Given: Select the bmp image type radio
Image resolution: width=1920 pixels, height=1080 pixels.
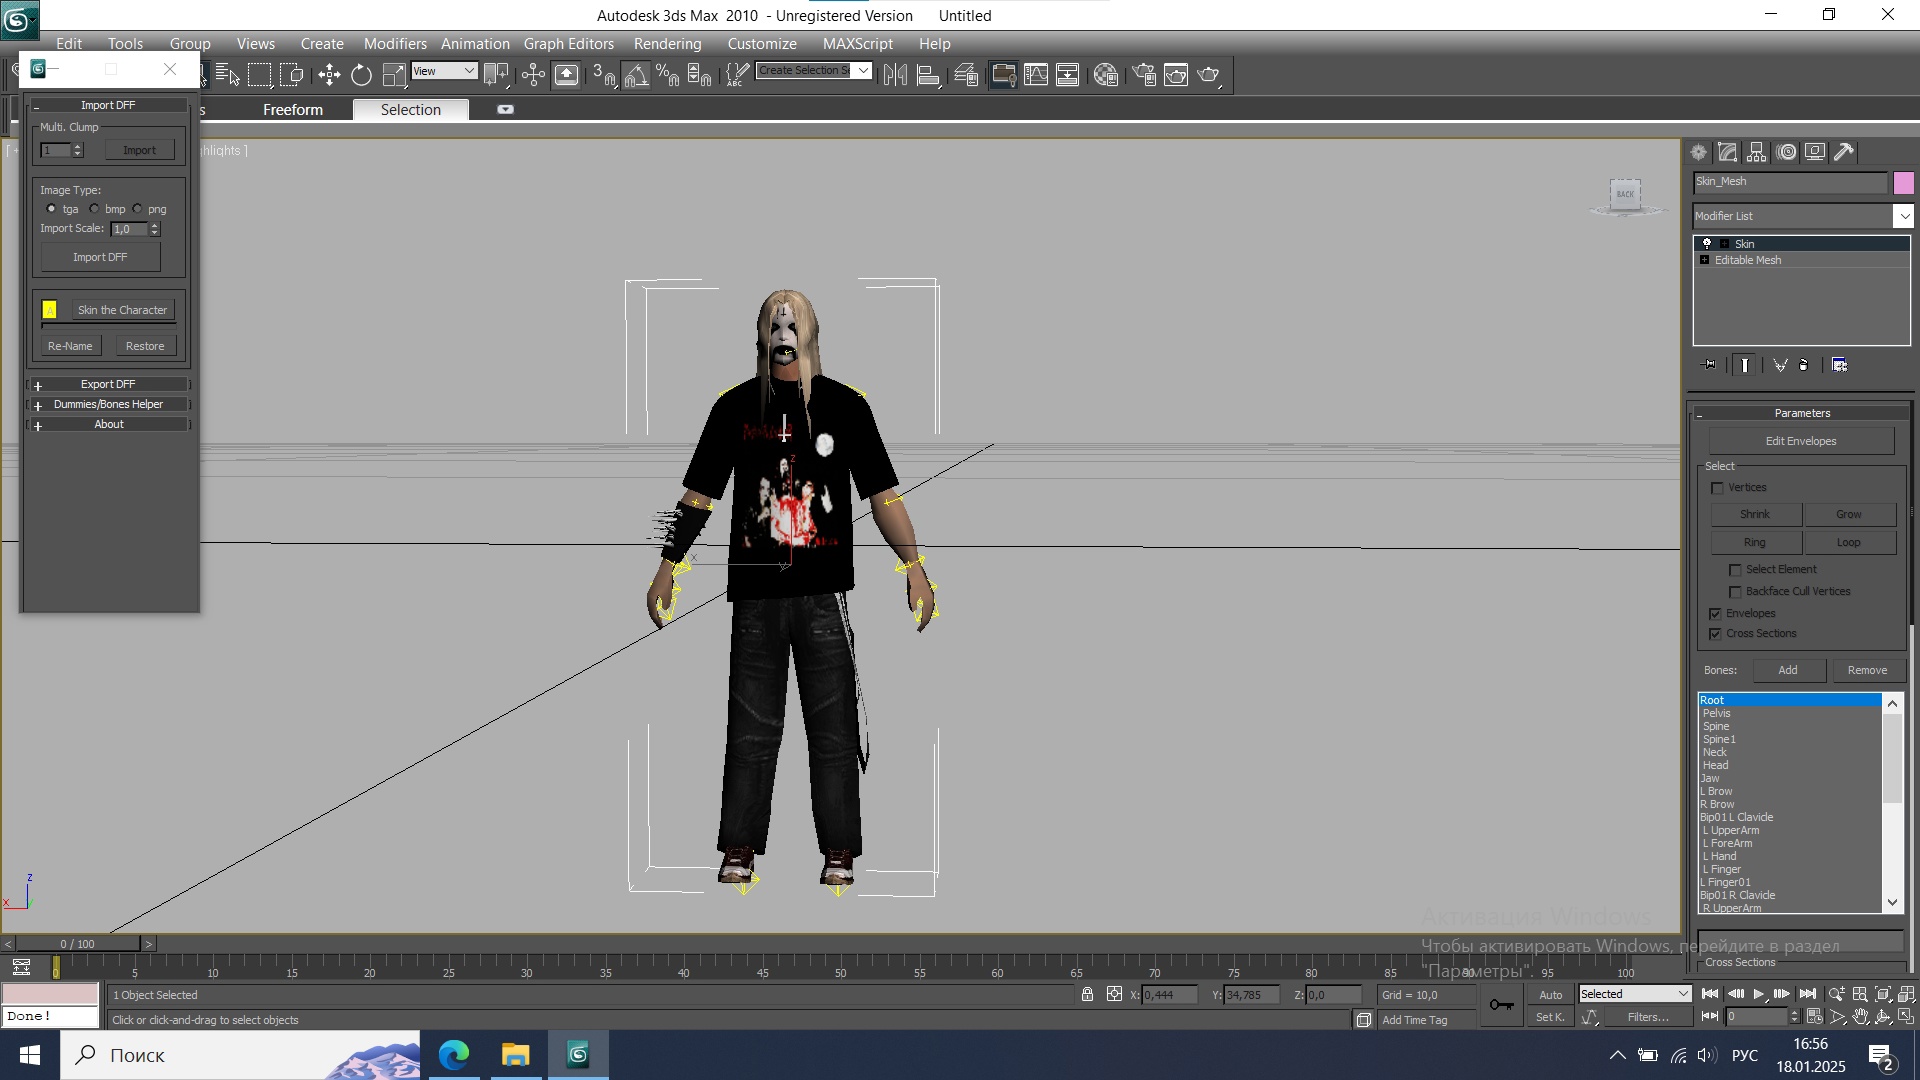Looking at the screenshot, I should (94, 209).
